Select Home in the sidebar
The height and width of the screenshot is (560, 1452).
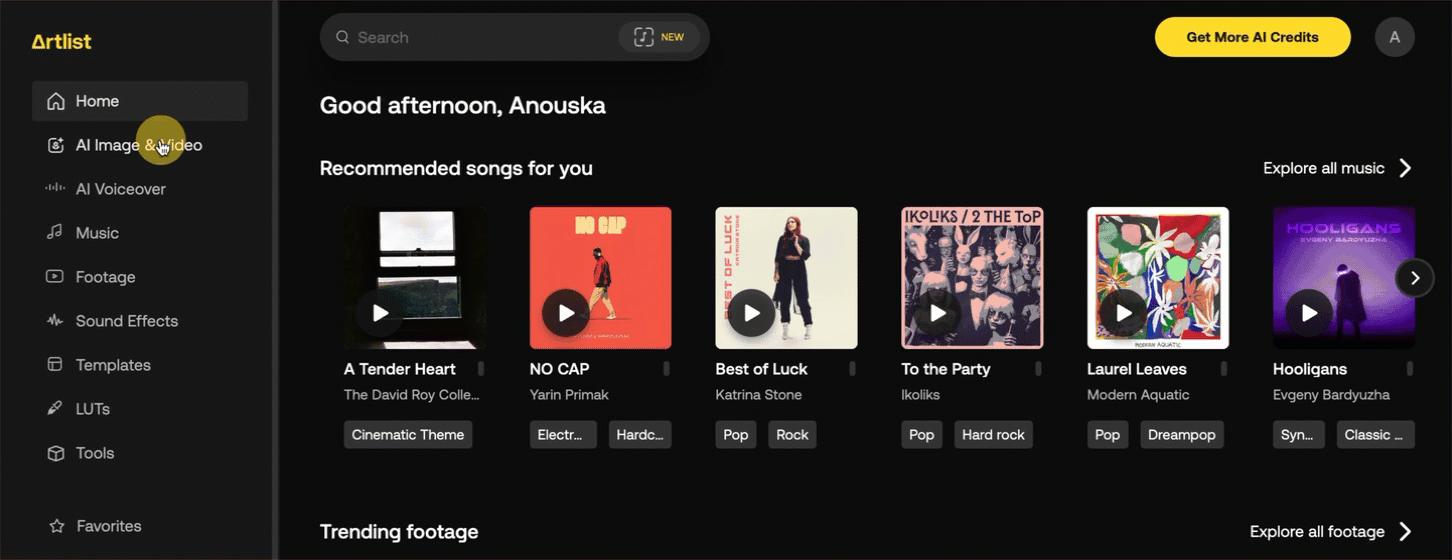[97, 101]
